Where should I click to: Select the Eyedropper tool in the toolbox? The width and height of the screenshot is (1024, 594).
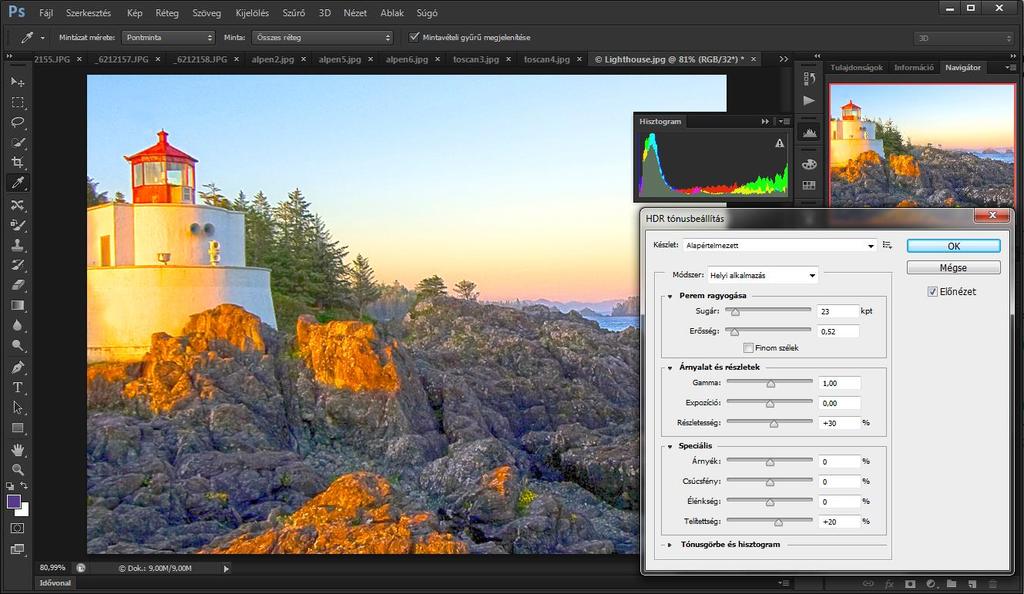click(x=18, y=183)
